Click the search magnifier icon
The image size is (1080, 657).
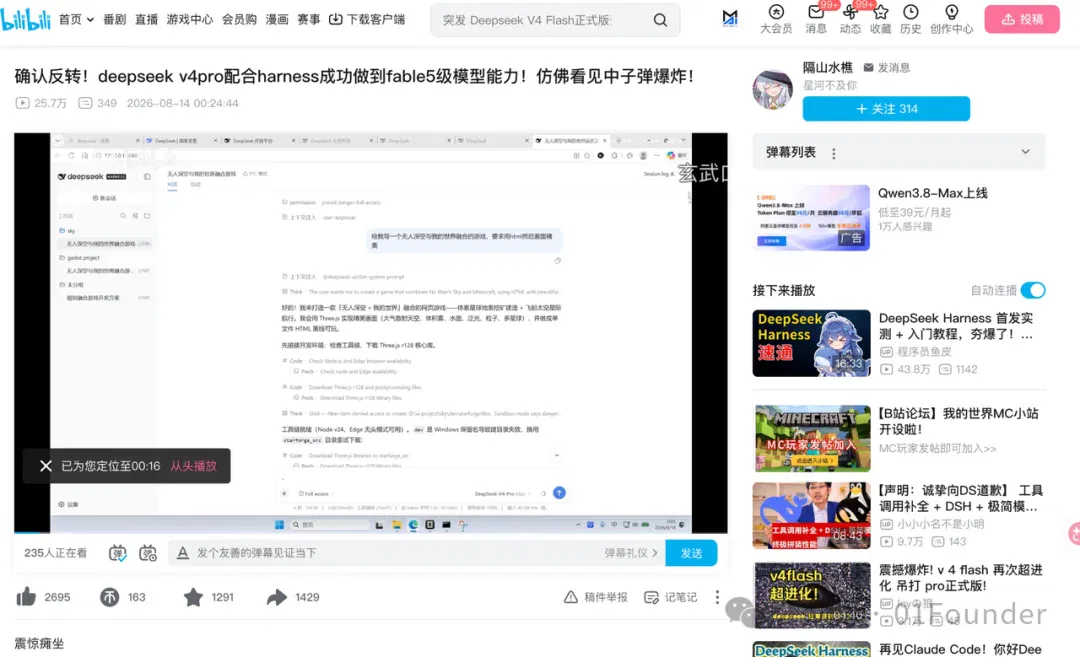[661, 20]
